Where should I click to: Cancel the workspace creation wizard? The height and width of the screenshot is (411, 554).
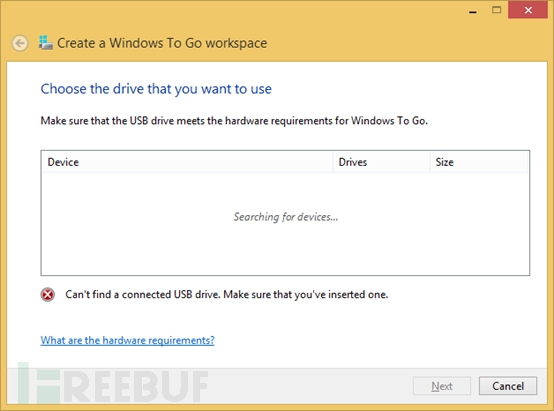508,386
